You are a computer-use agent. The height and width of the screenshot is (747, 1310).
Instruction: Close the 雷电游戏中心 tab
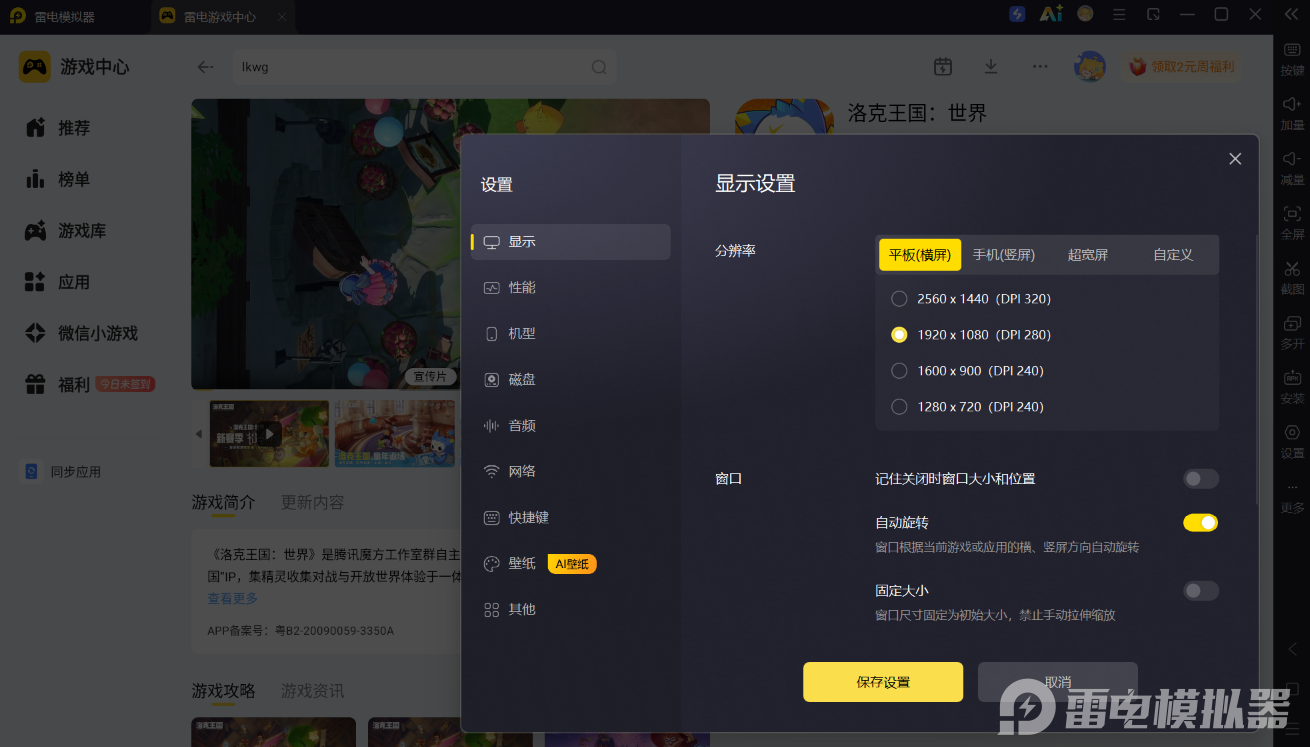tap(282, 17)
